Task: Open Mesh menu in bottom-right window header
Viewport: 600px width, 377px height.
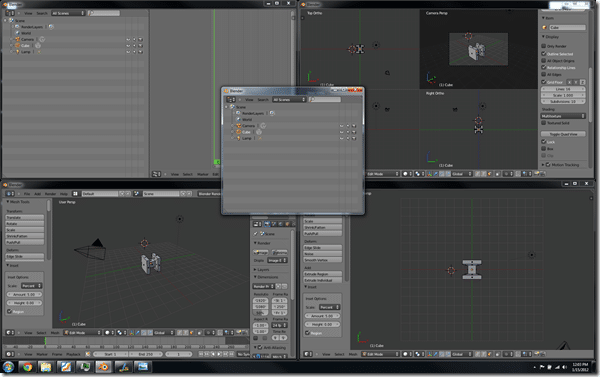Action: [353, 354]
